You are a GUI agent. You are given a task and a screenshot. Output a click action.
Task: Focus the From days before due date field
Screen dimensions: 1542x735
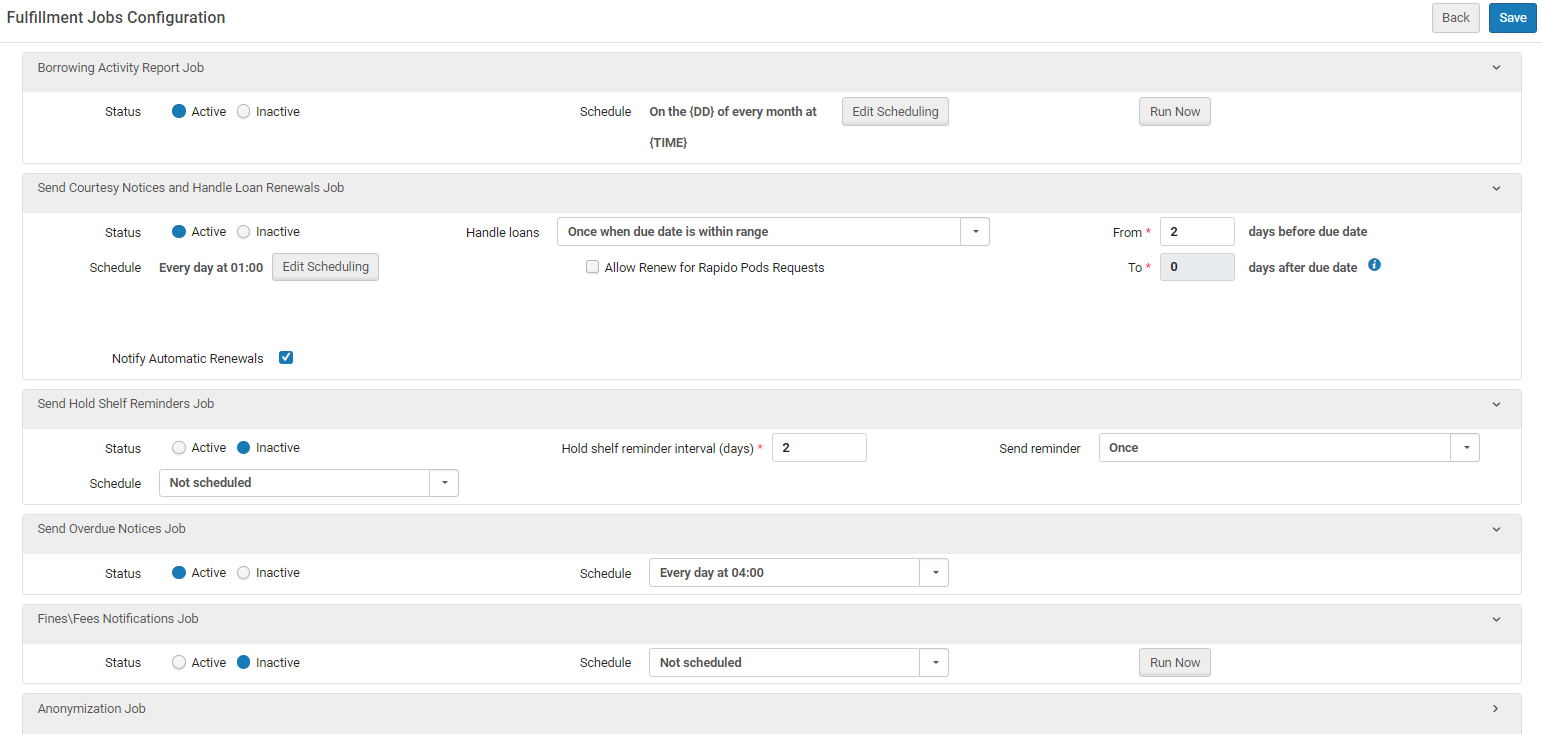[1197, 232]
